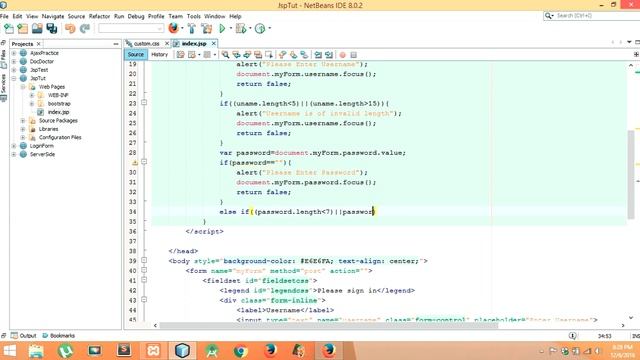Stop macro recording in editor toolbar
This screenshot has width=640, height=360.
coord(353,55)
